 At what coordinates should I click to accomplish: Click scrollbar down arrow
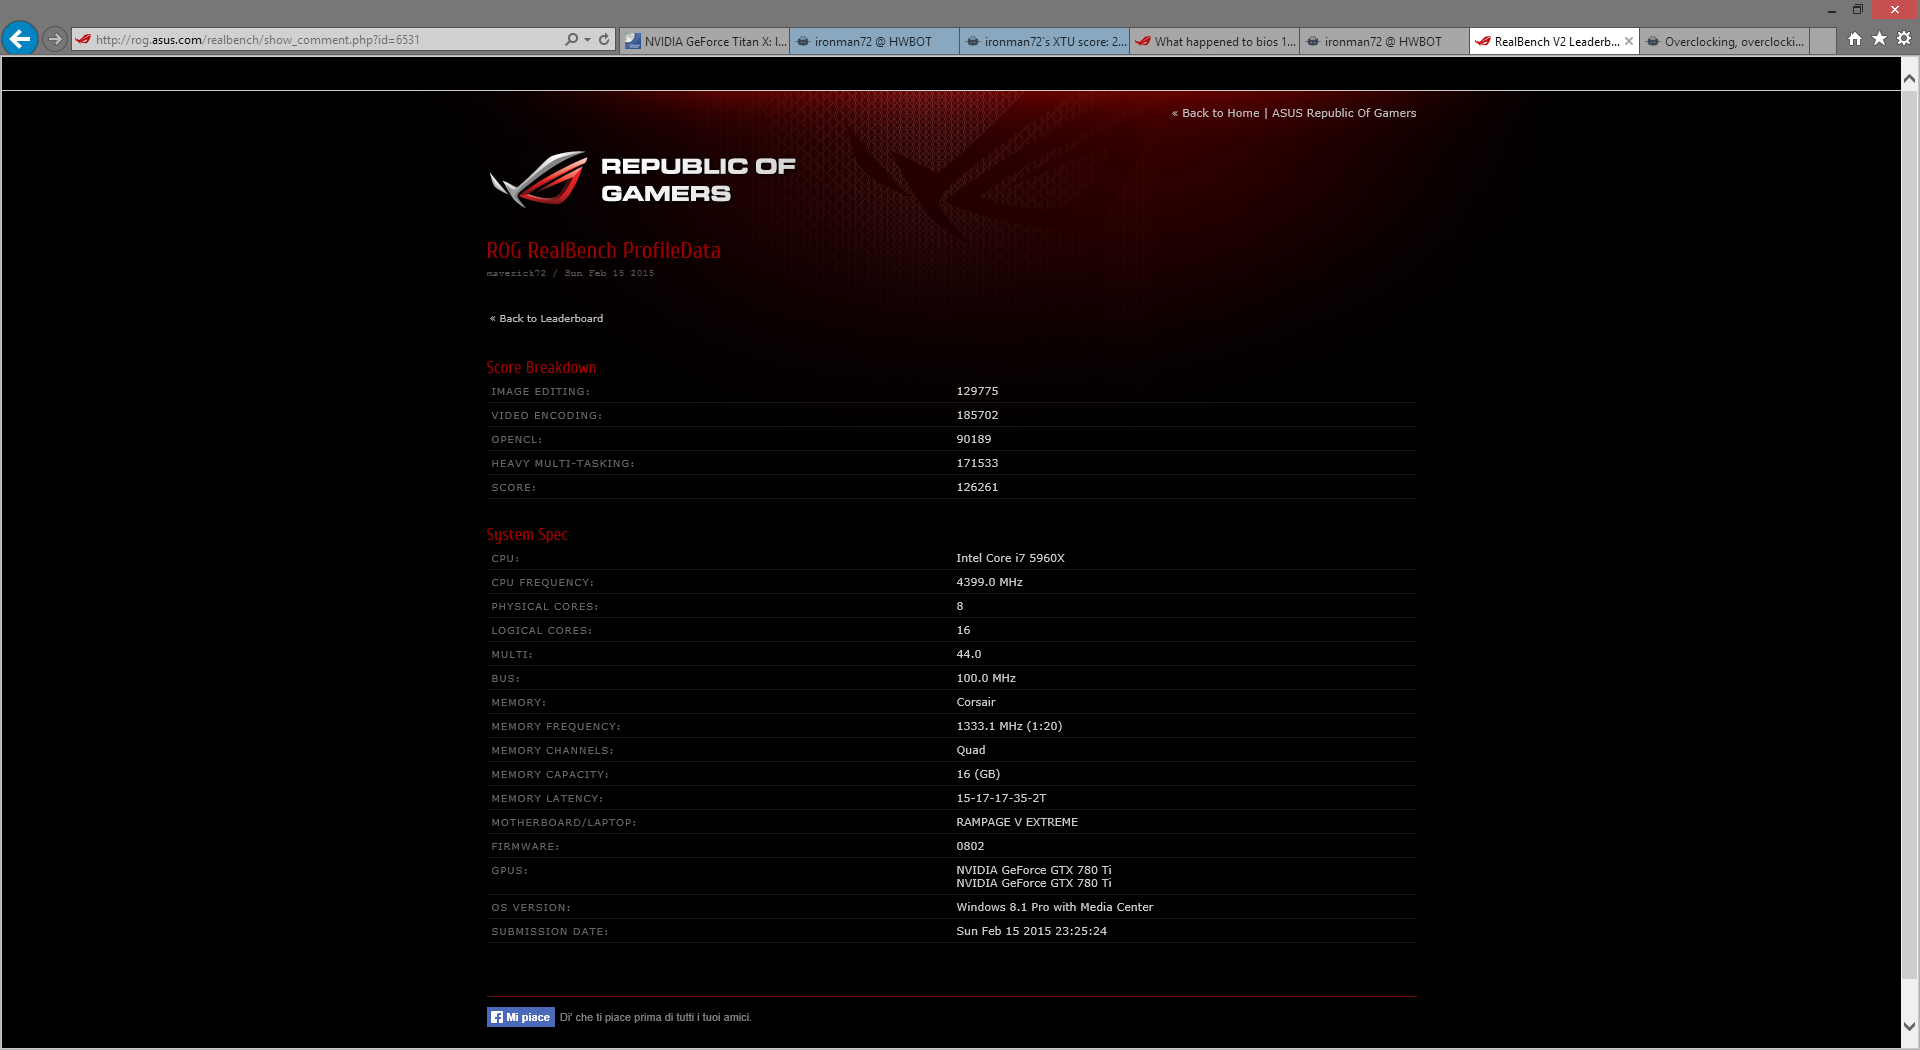[1910, 1026]
